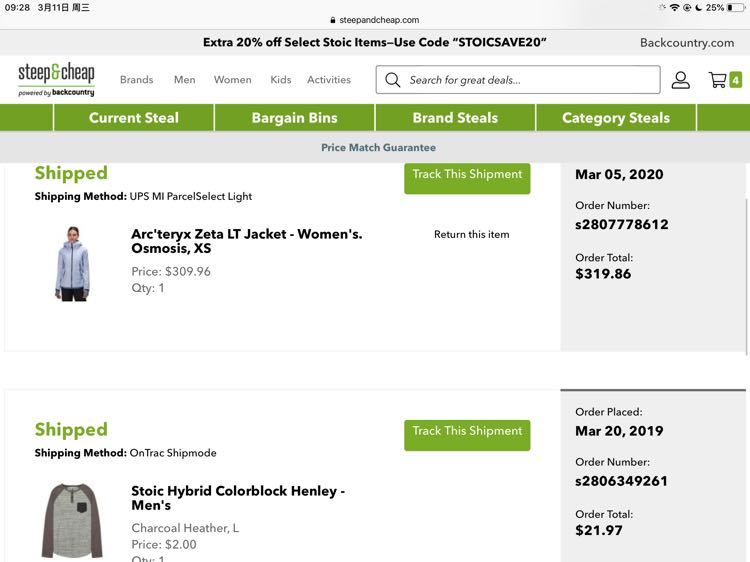Open the Stoic Henley product thumbnail
750x562 pixels.
(x=72, y=520)
